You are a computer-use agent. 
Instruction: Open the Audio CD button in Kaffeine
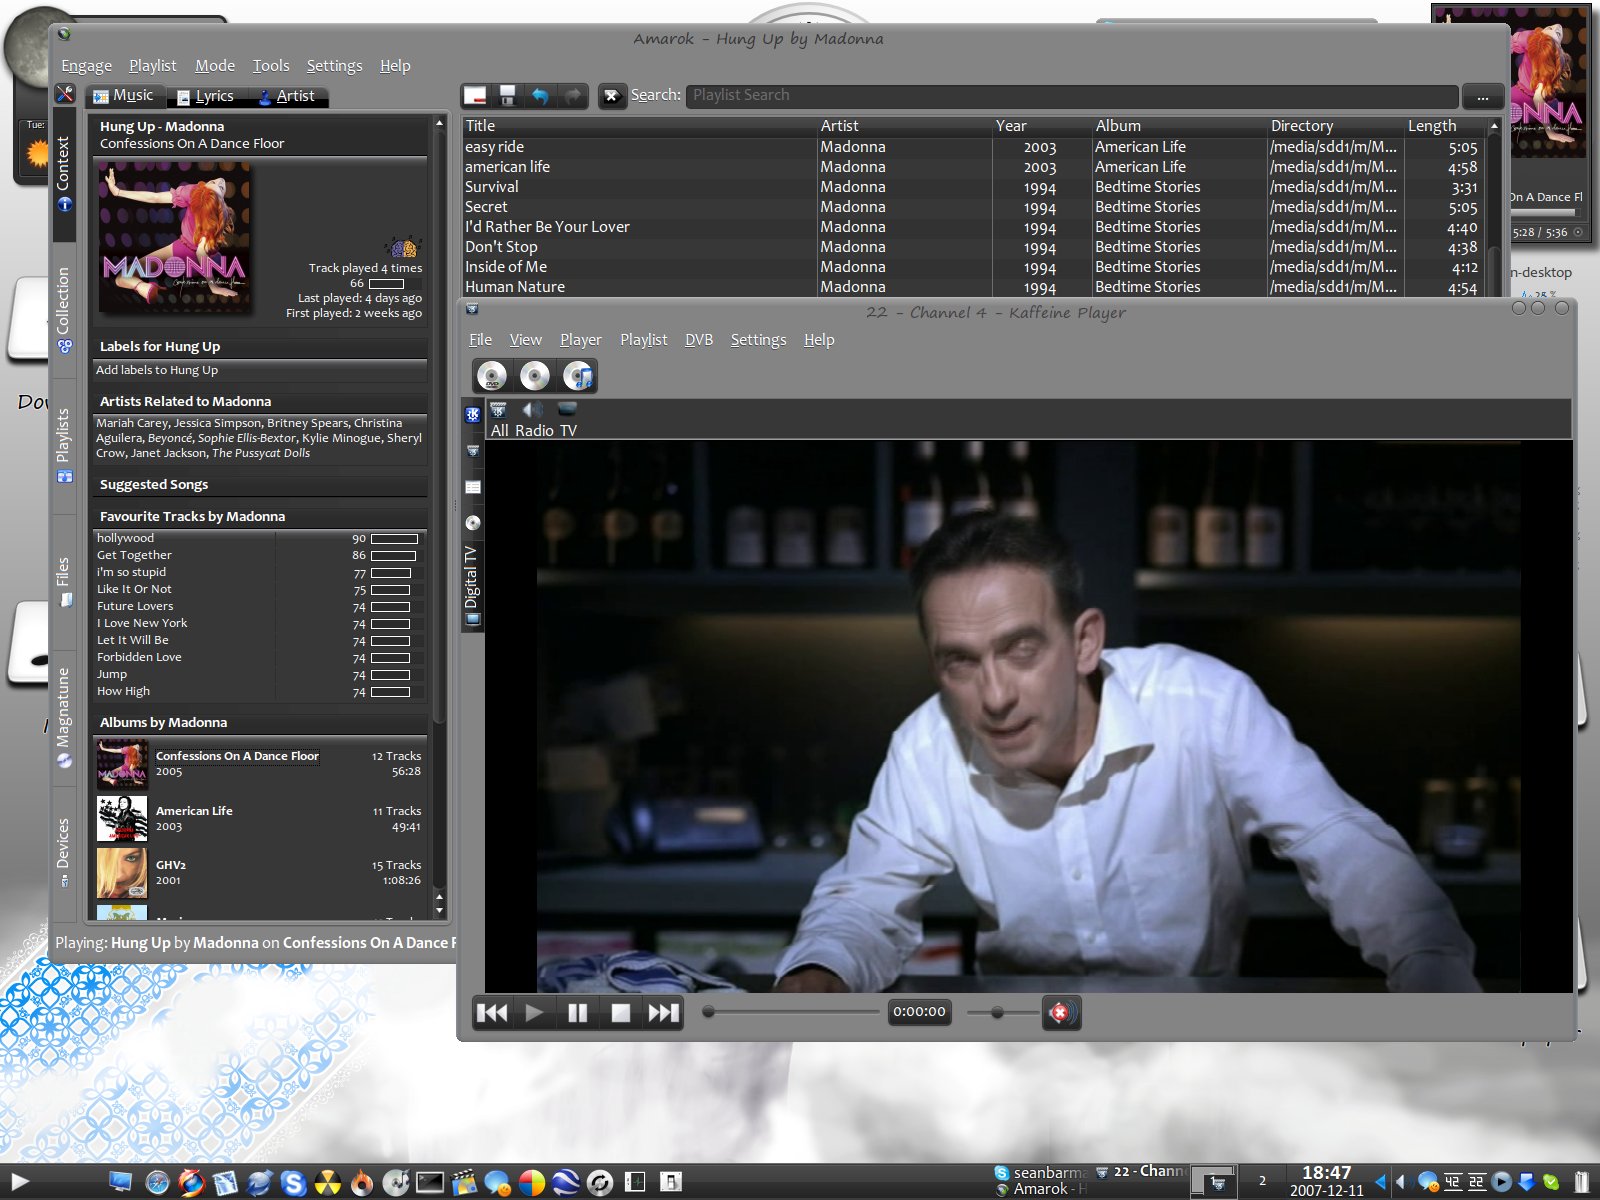coord(579,376)
